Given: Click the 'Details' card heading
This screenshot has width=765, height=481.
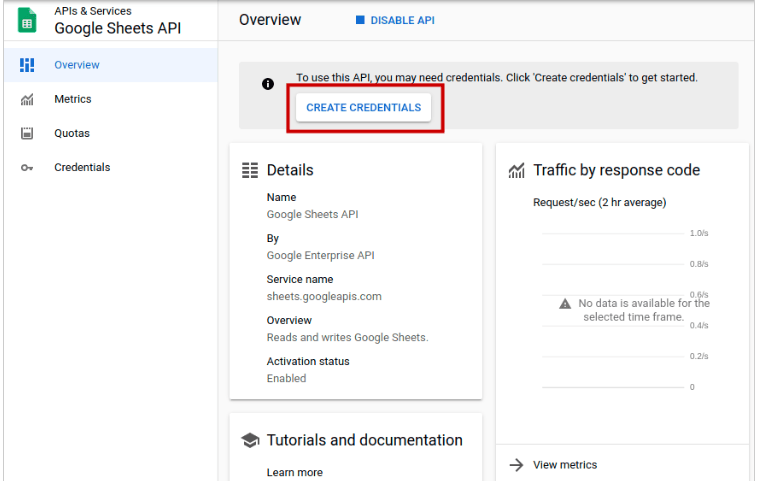Looking at the screenshot, I should tap(290, 170).
